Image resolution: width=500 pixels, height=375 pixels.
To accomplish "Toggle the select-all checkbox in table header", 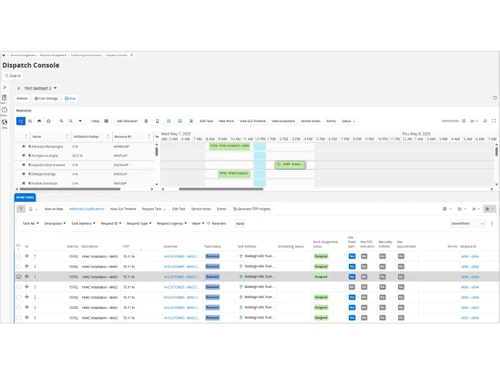I will (18, 246).
